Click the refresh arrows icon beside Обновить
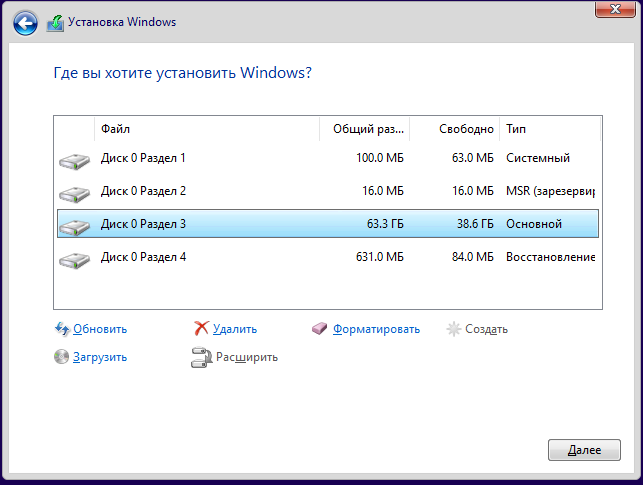Viewport: 643px width, 485px height. coord(62,329)
